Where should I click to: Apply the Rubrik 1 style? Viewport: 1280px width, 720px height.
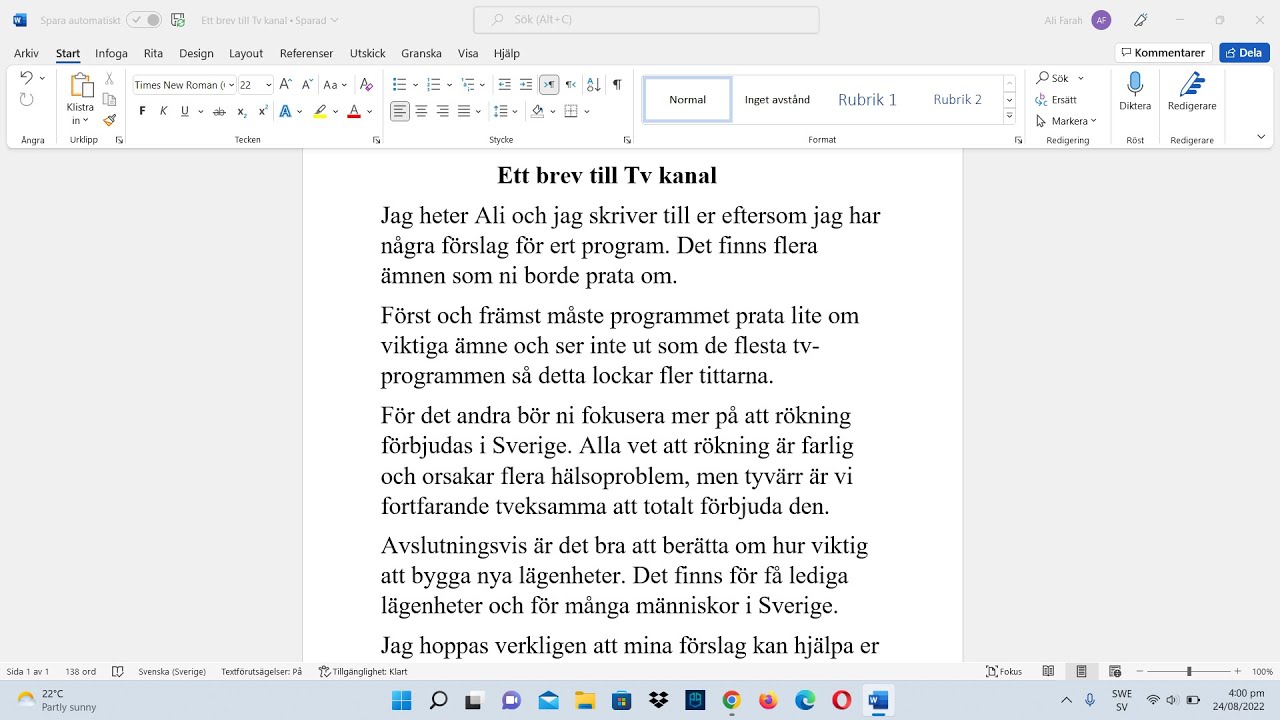click(867, 99)
